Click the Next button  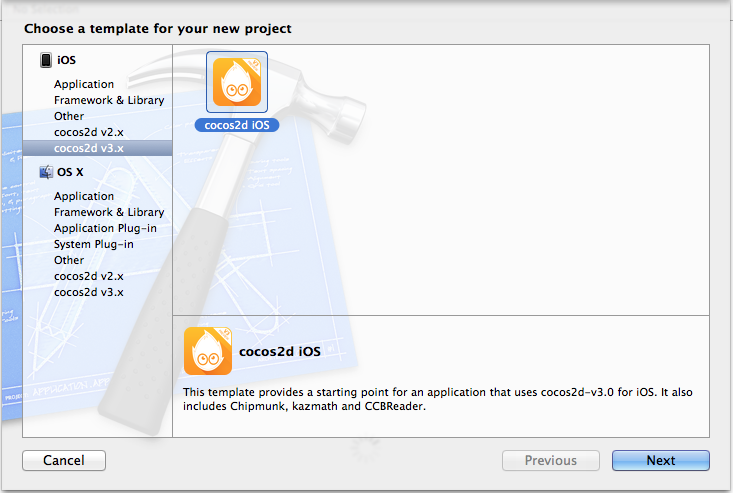pyautogui.click(x=661, y=460)
